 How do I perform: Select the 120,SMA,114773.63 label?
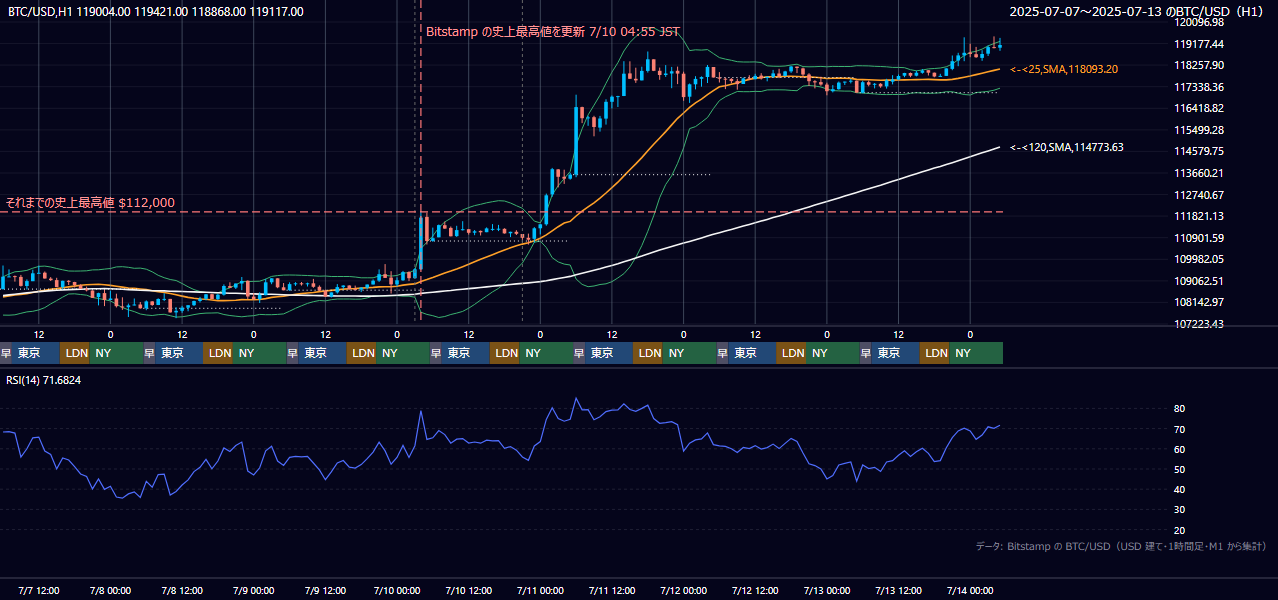pos(1067,148)
